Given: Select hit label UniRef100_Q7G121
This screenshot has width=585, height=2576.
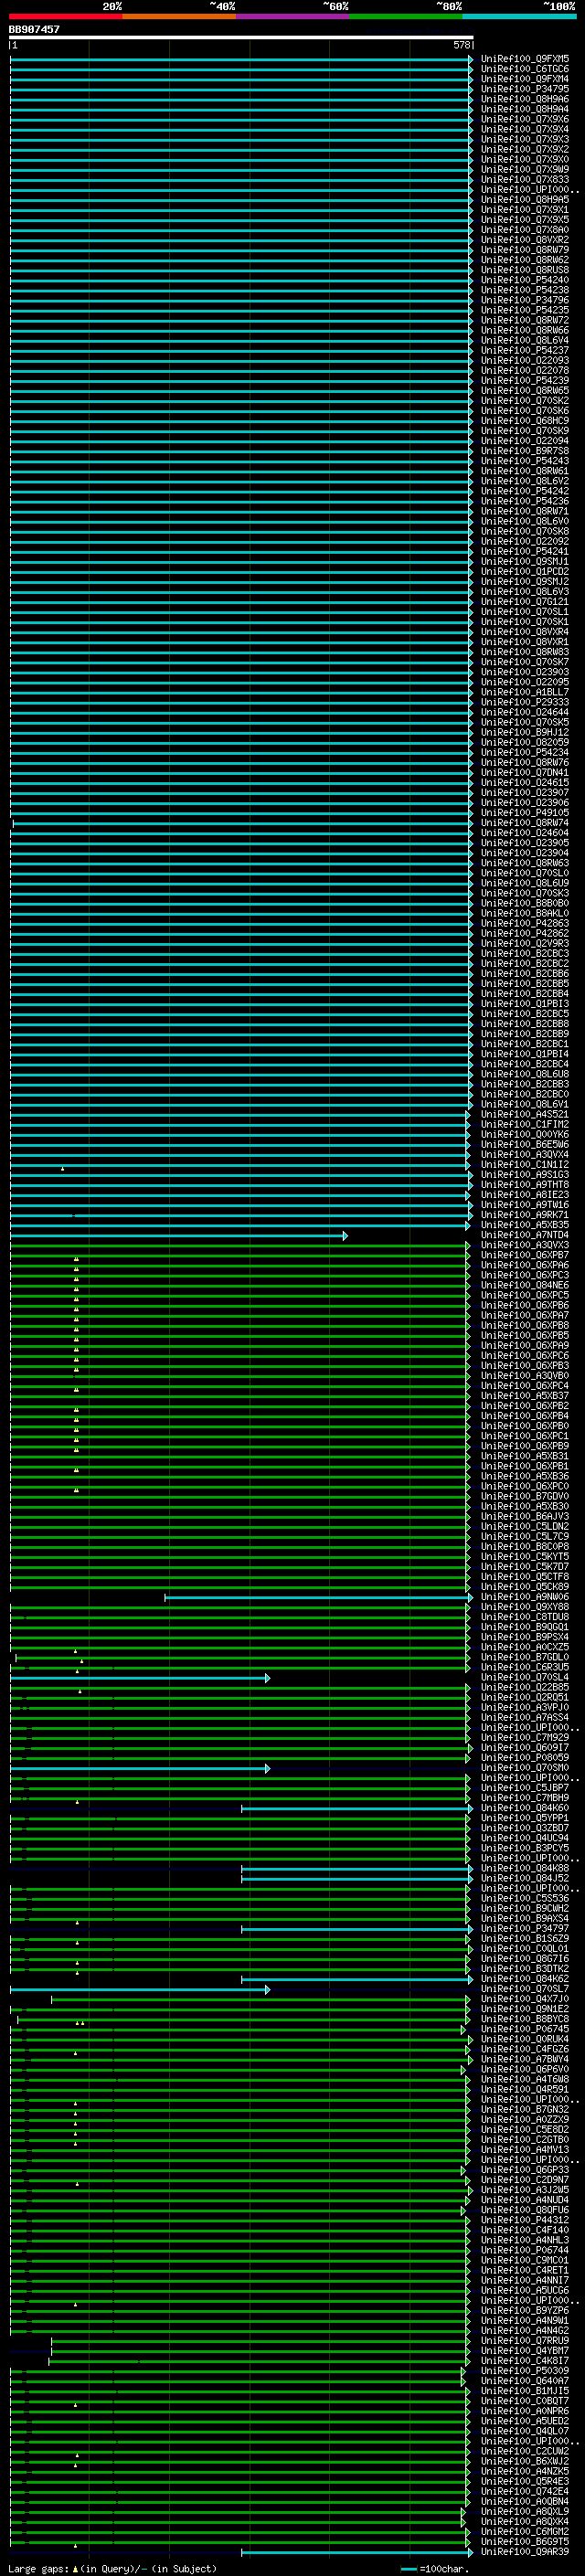Looking at the screenshot, I should tap(525, 602).
